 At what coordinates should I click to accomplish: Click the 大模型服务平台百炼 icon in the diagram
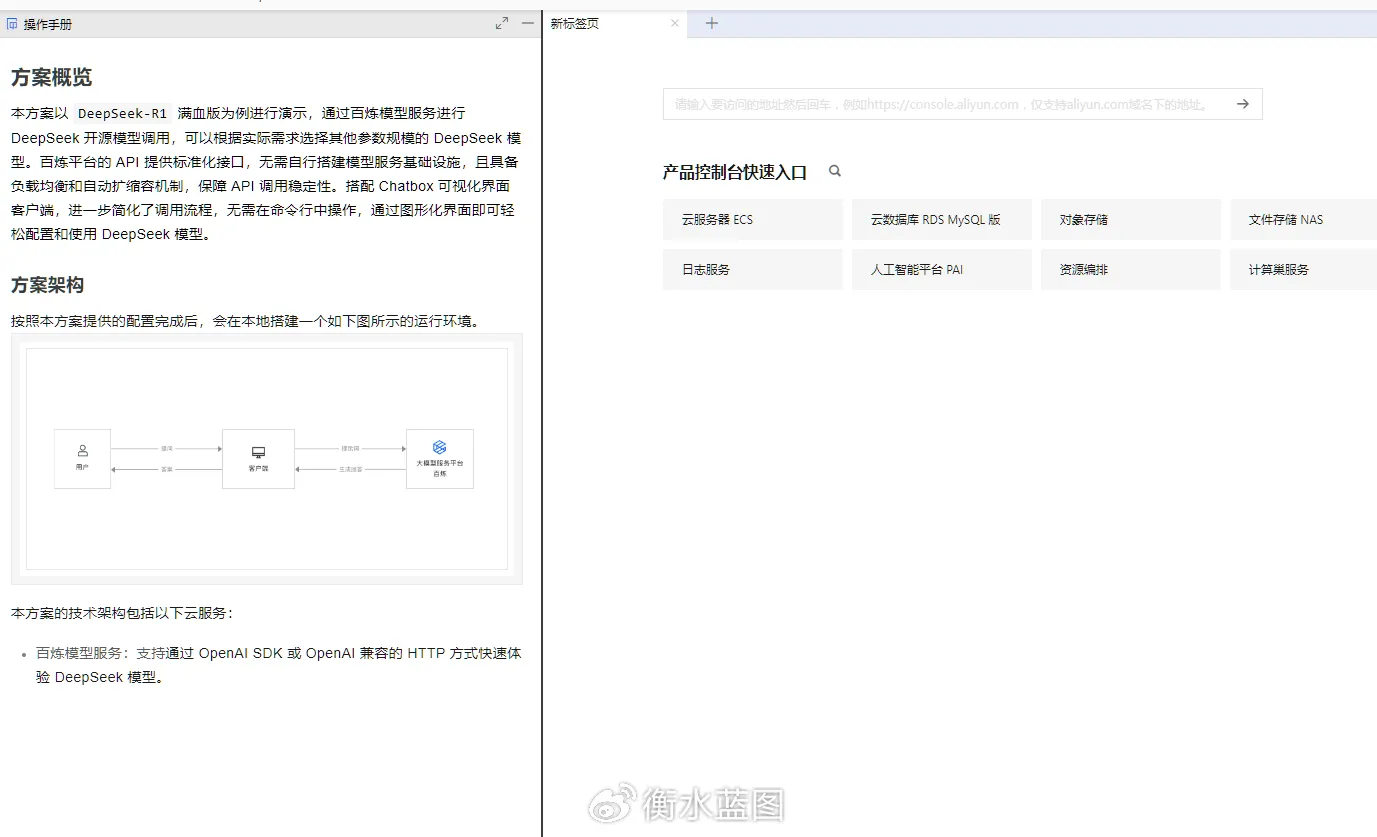(439, 447)
